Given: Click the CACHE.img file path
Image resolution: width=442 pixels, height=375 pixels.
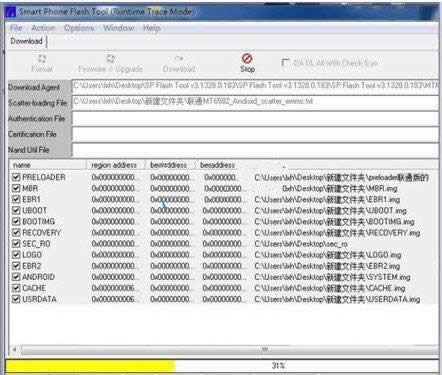Looking at the screenshot, I should tap(330, 288).
